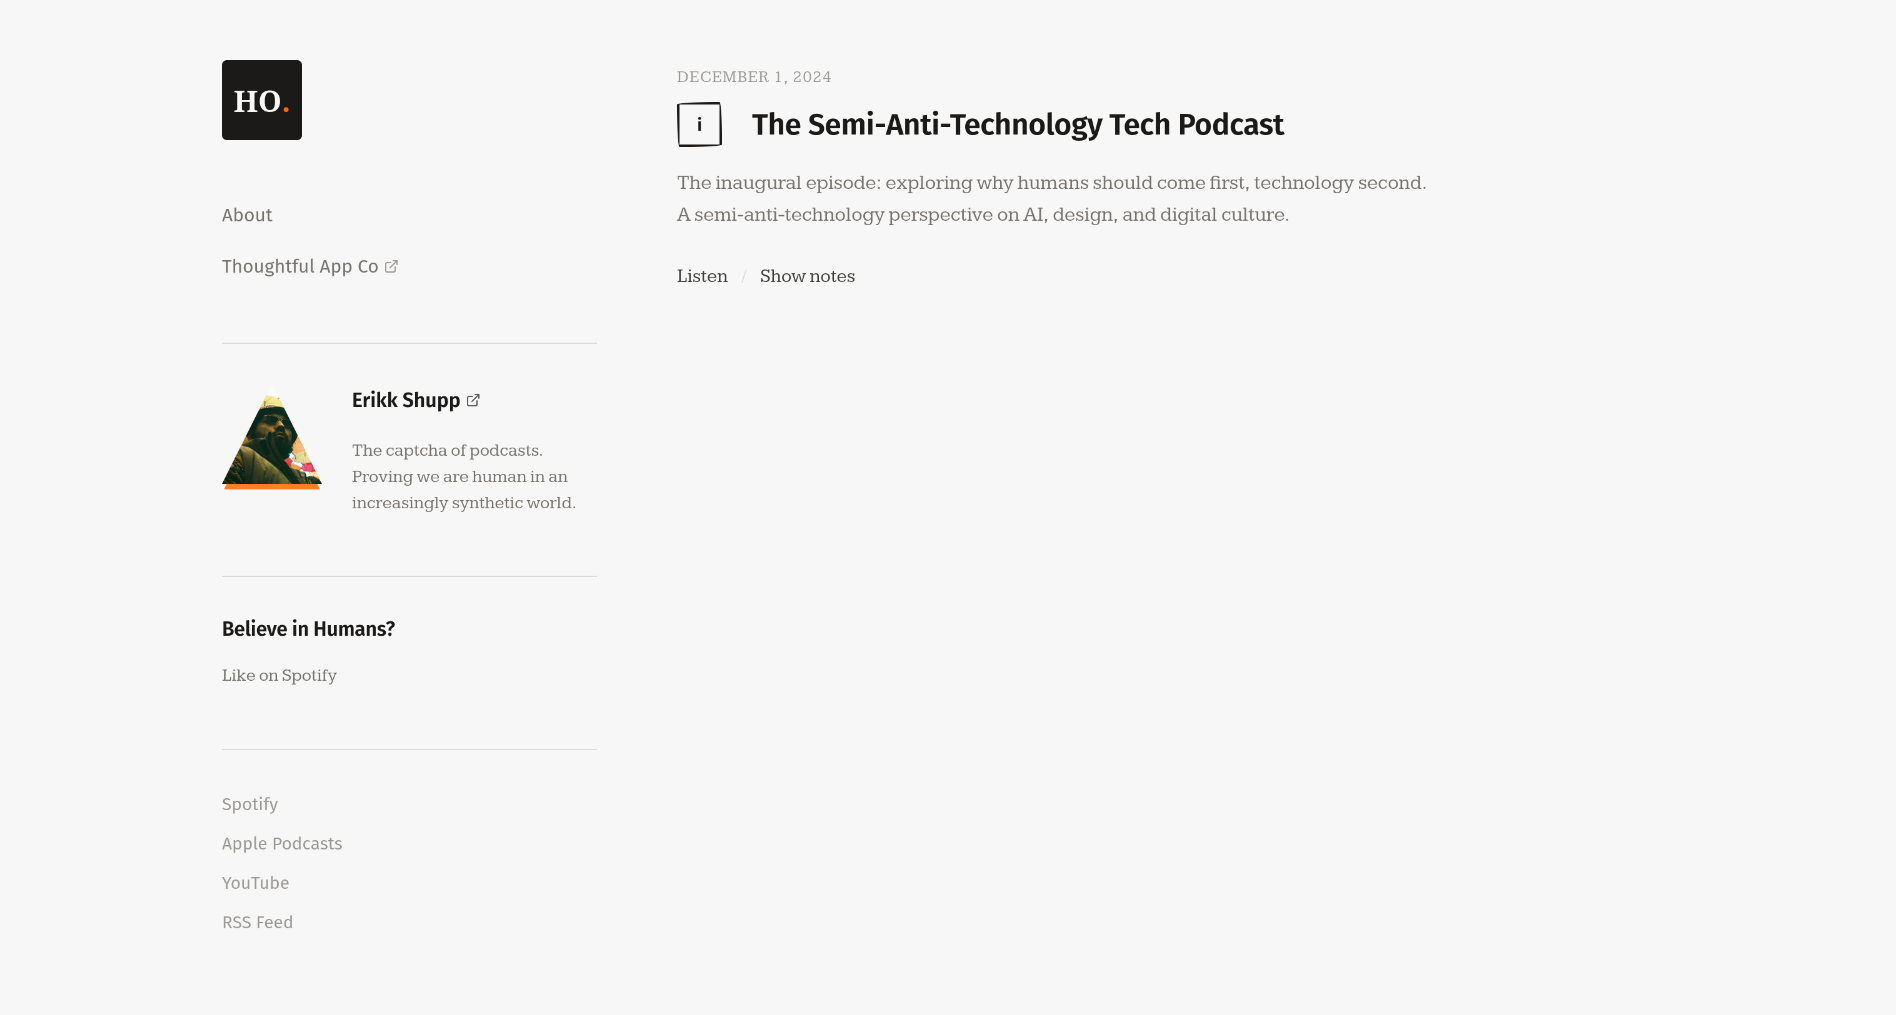Click the Like on Spotify link
Image resolution: width=1896 pixels, height=1015 pixels.
tap(279, 676)
